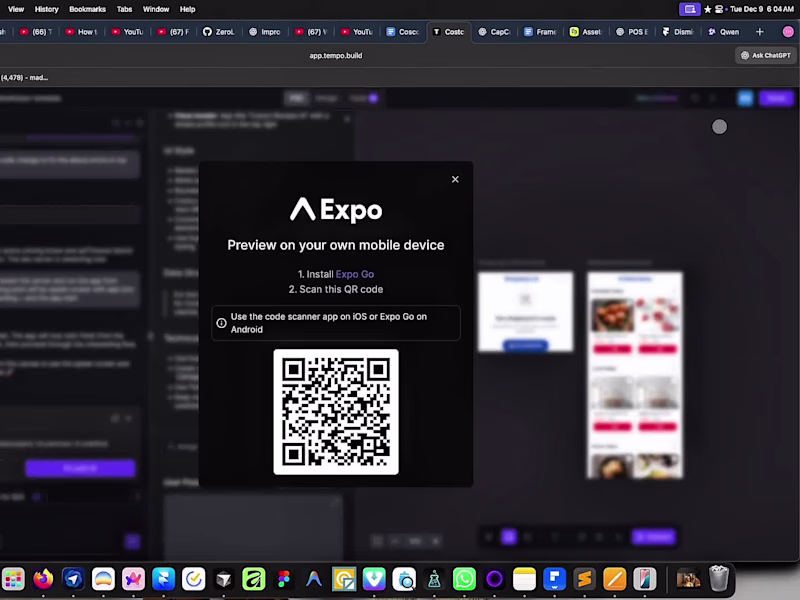Select the active 'Costc' Tempo tab
800x600 pixels.
click(x=449, y=32)
